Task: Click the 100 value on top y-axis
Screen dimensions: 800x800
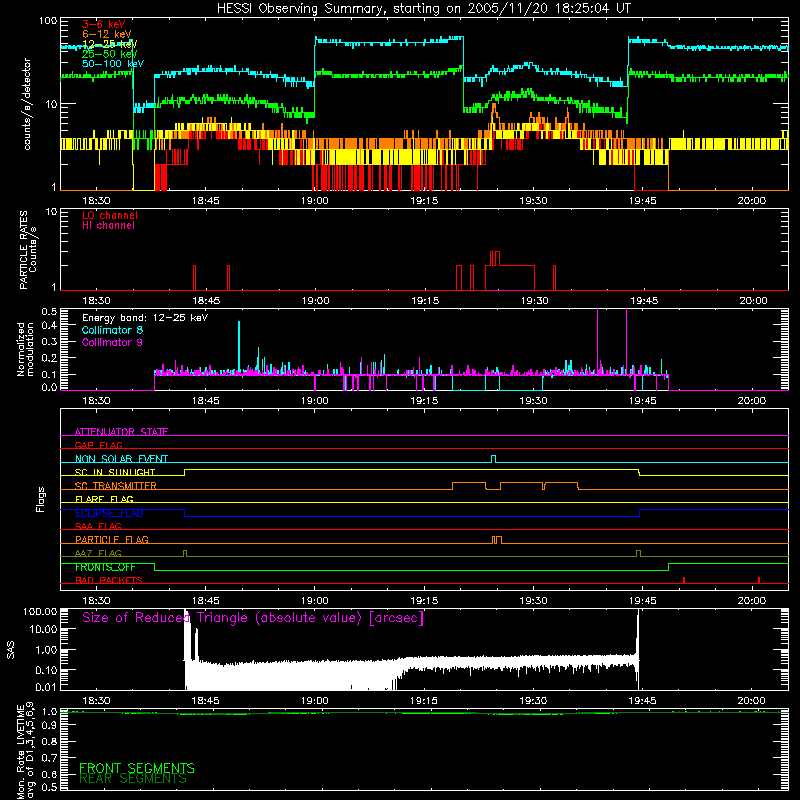Action: tap(48, 21)
